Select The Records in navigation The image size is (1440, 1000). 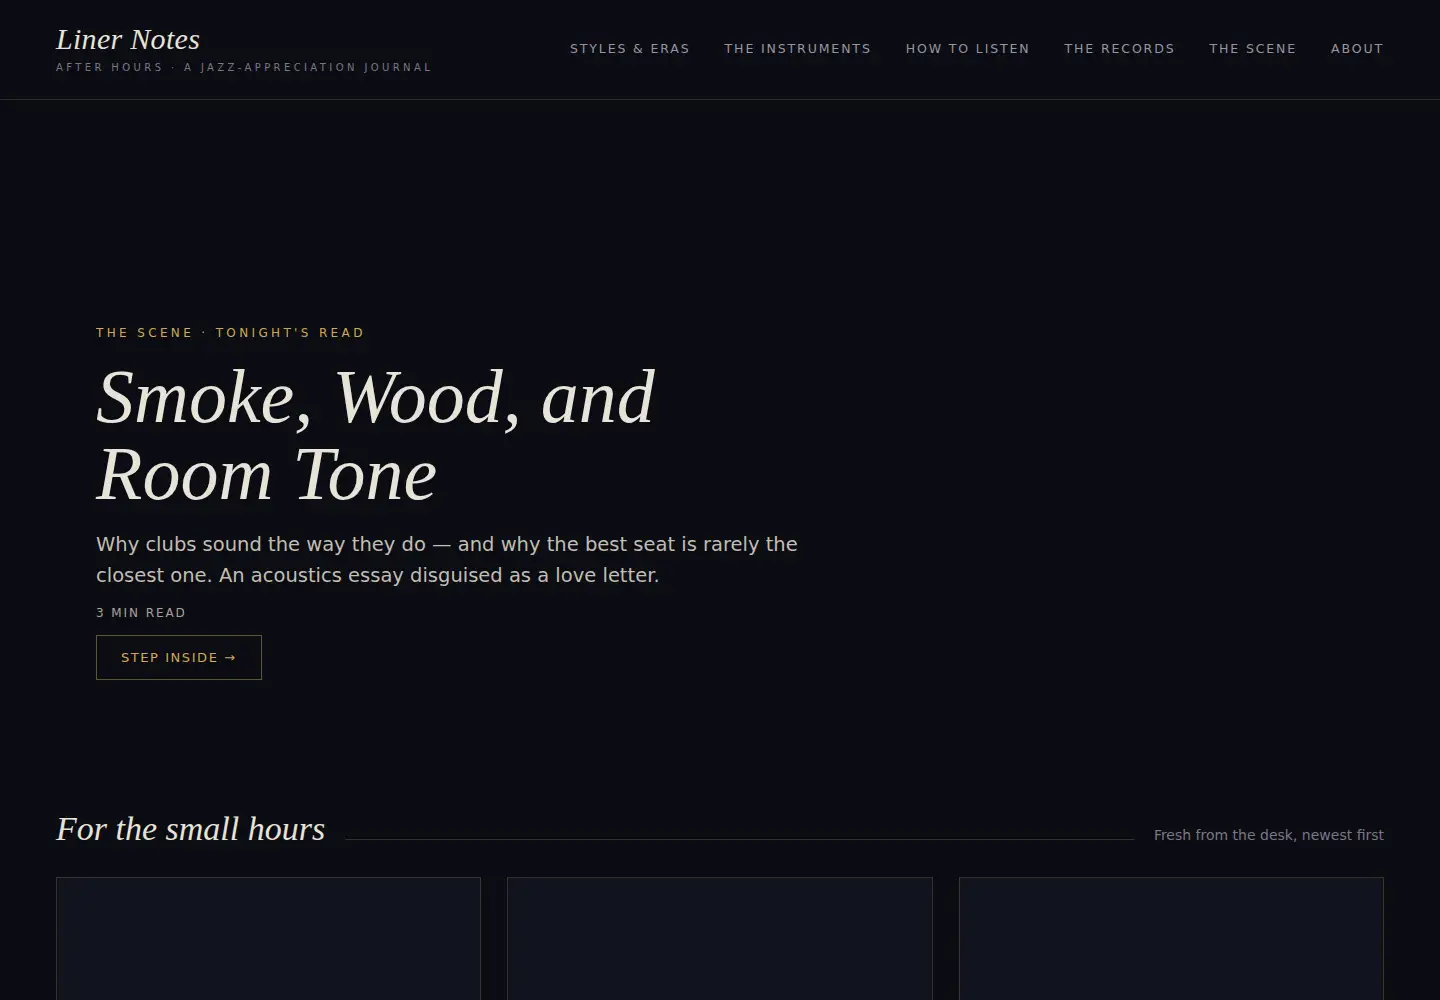pyautogui.click(x=1119, y=49)
